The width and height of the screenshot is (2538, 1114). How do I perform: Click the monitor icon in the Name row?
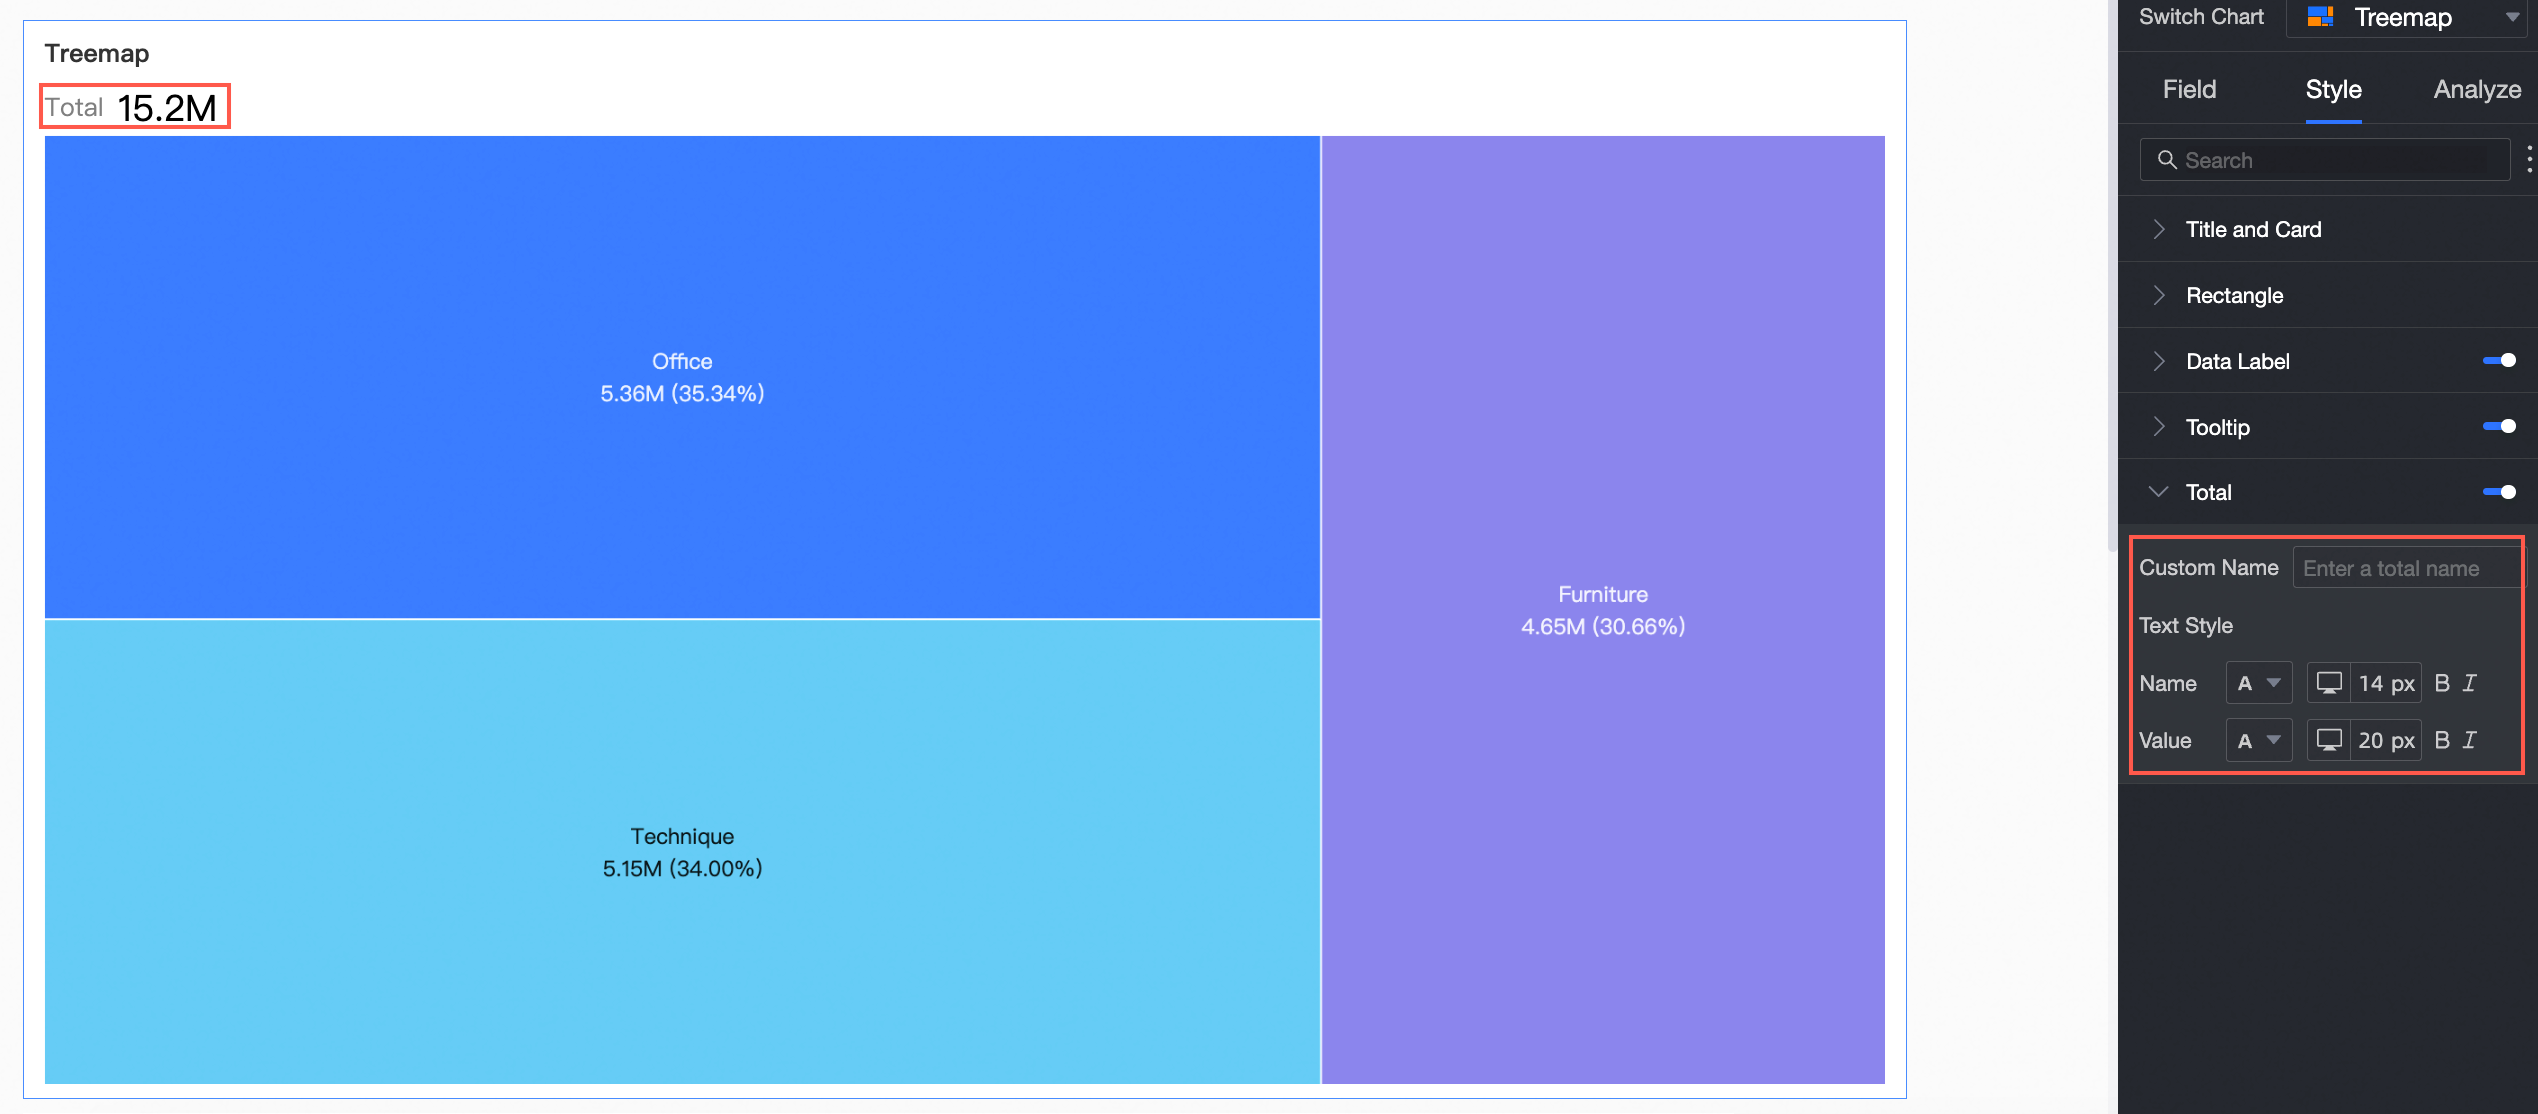[x=2329, y=683]
